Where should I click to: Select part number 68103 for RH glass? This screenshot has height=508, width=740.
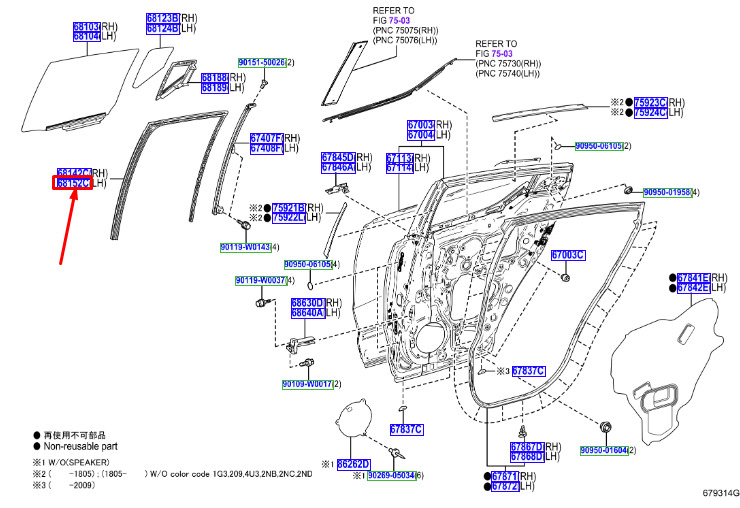point(87,26)
